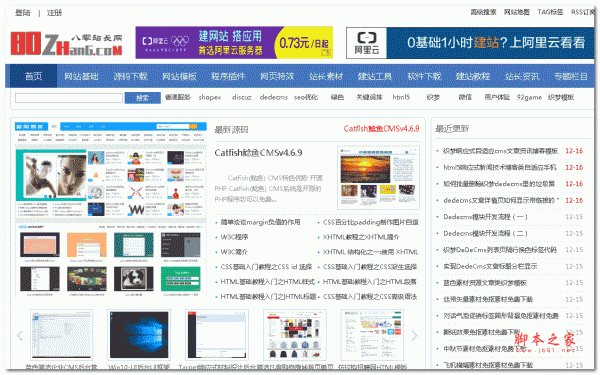This screenshot has height=375, width=600.
Task: Open RSS订阅 link
Action: (x=583, y=12)
